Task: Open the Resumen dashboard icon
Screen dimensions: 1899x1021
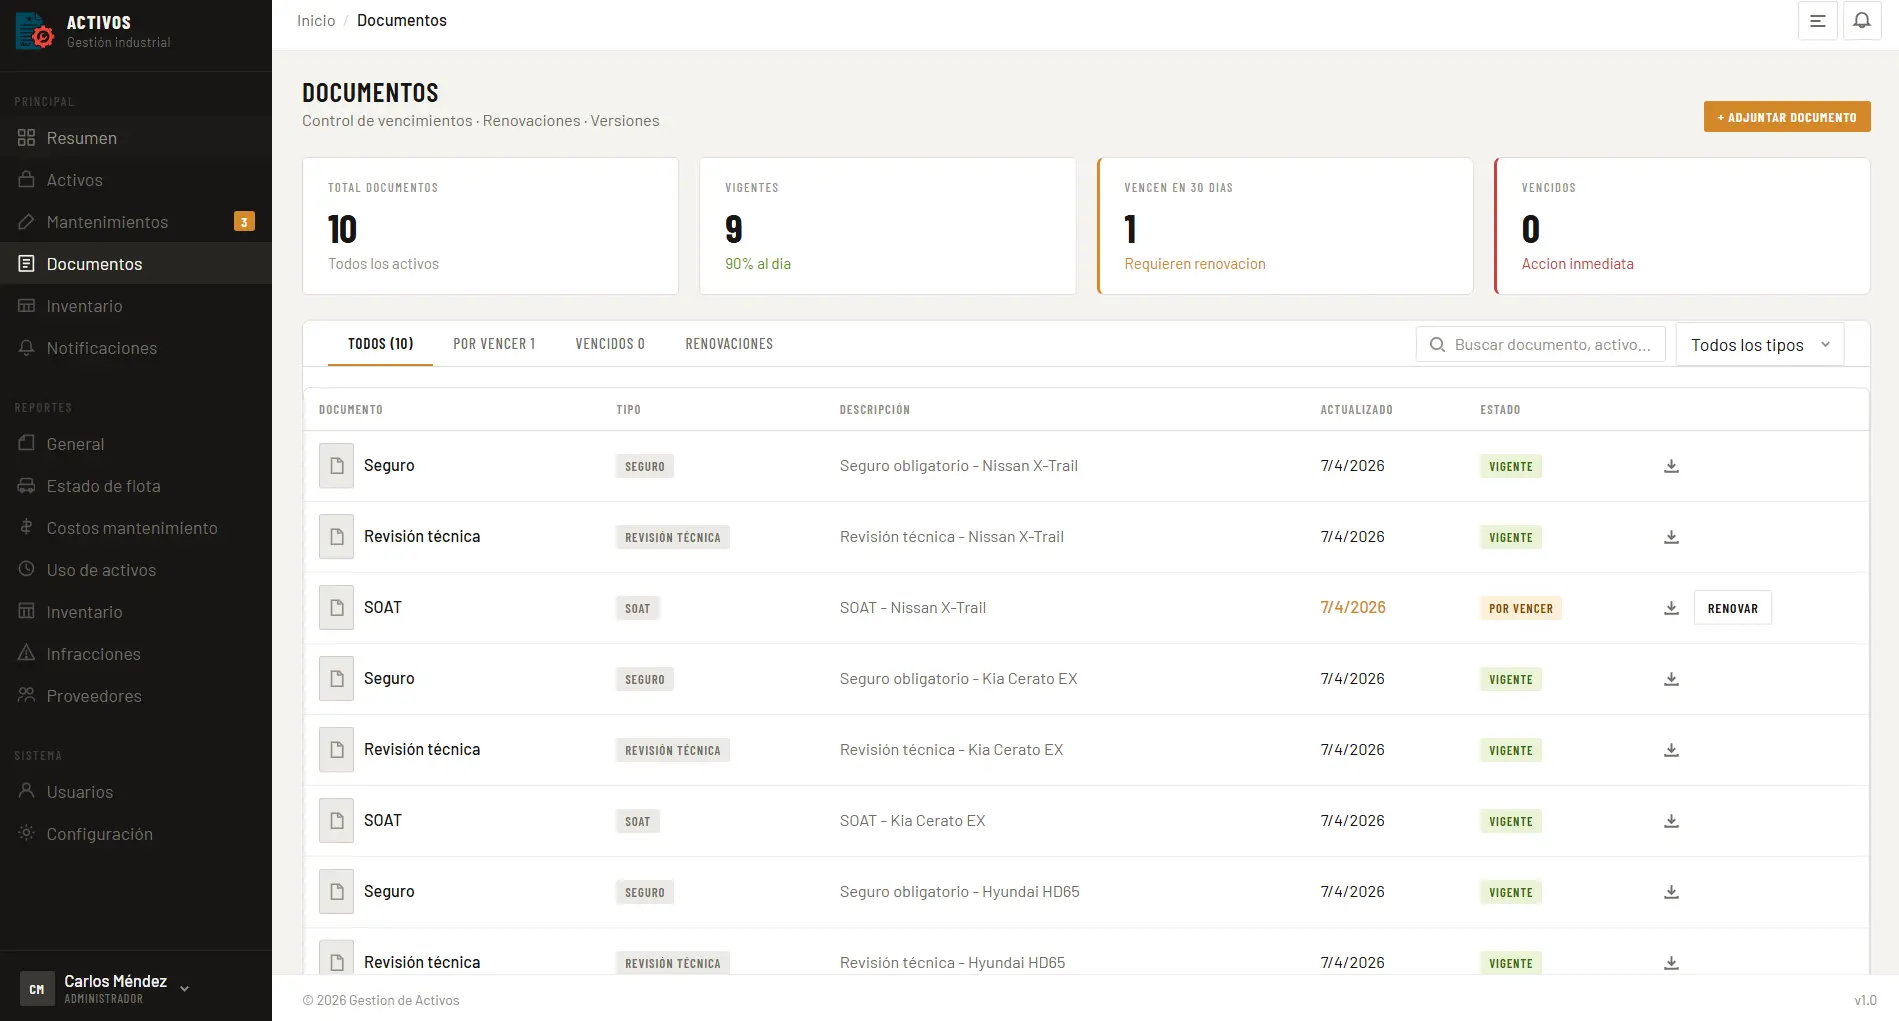Action: 28,138
